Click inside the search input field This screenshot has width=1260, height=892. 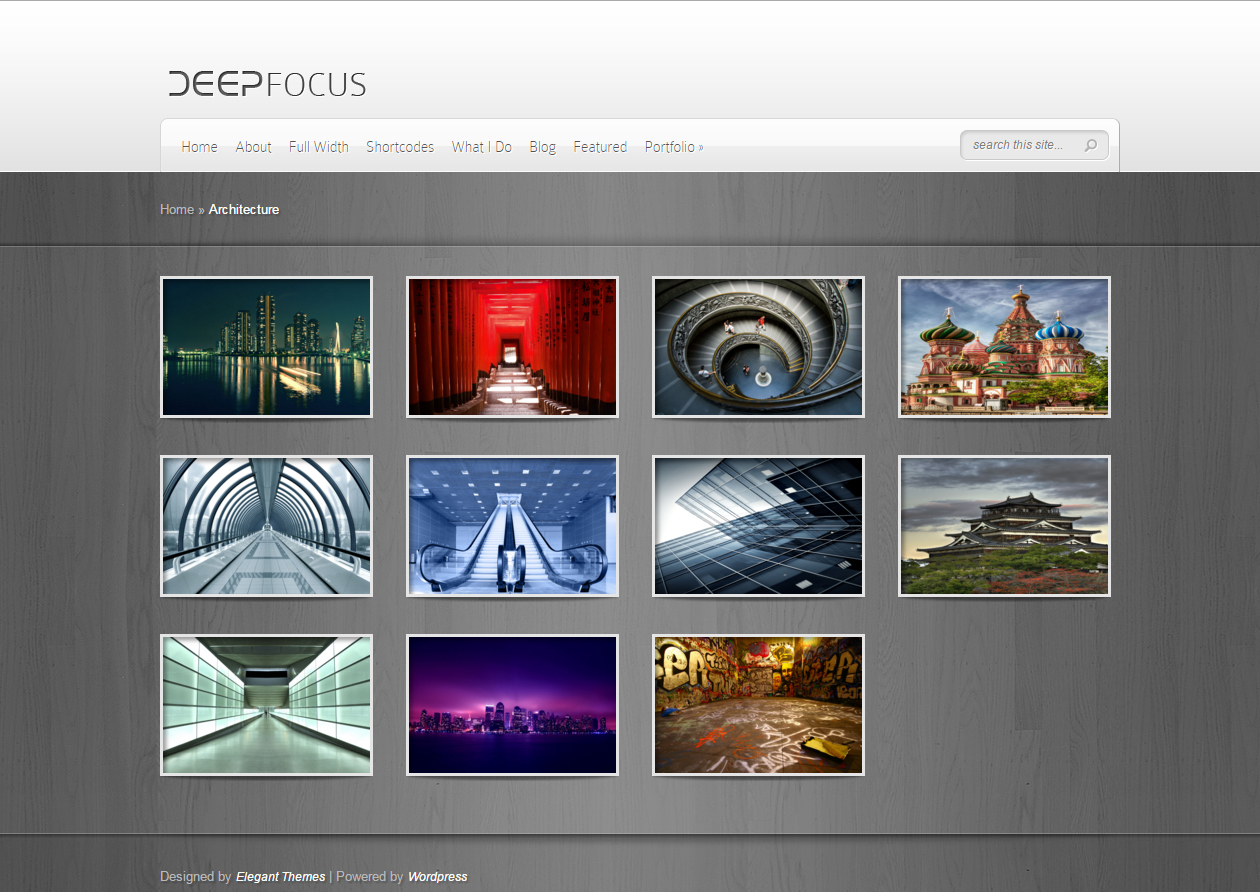pos(1020,145)
